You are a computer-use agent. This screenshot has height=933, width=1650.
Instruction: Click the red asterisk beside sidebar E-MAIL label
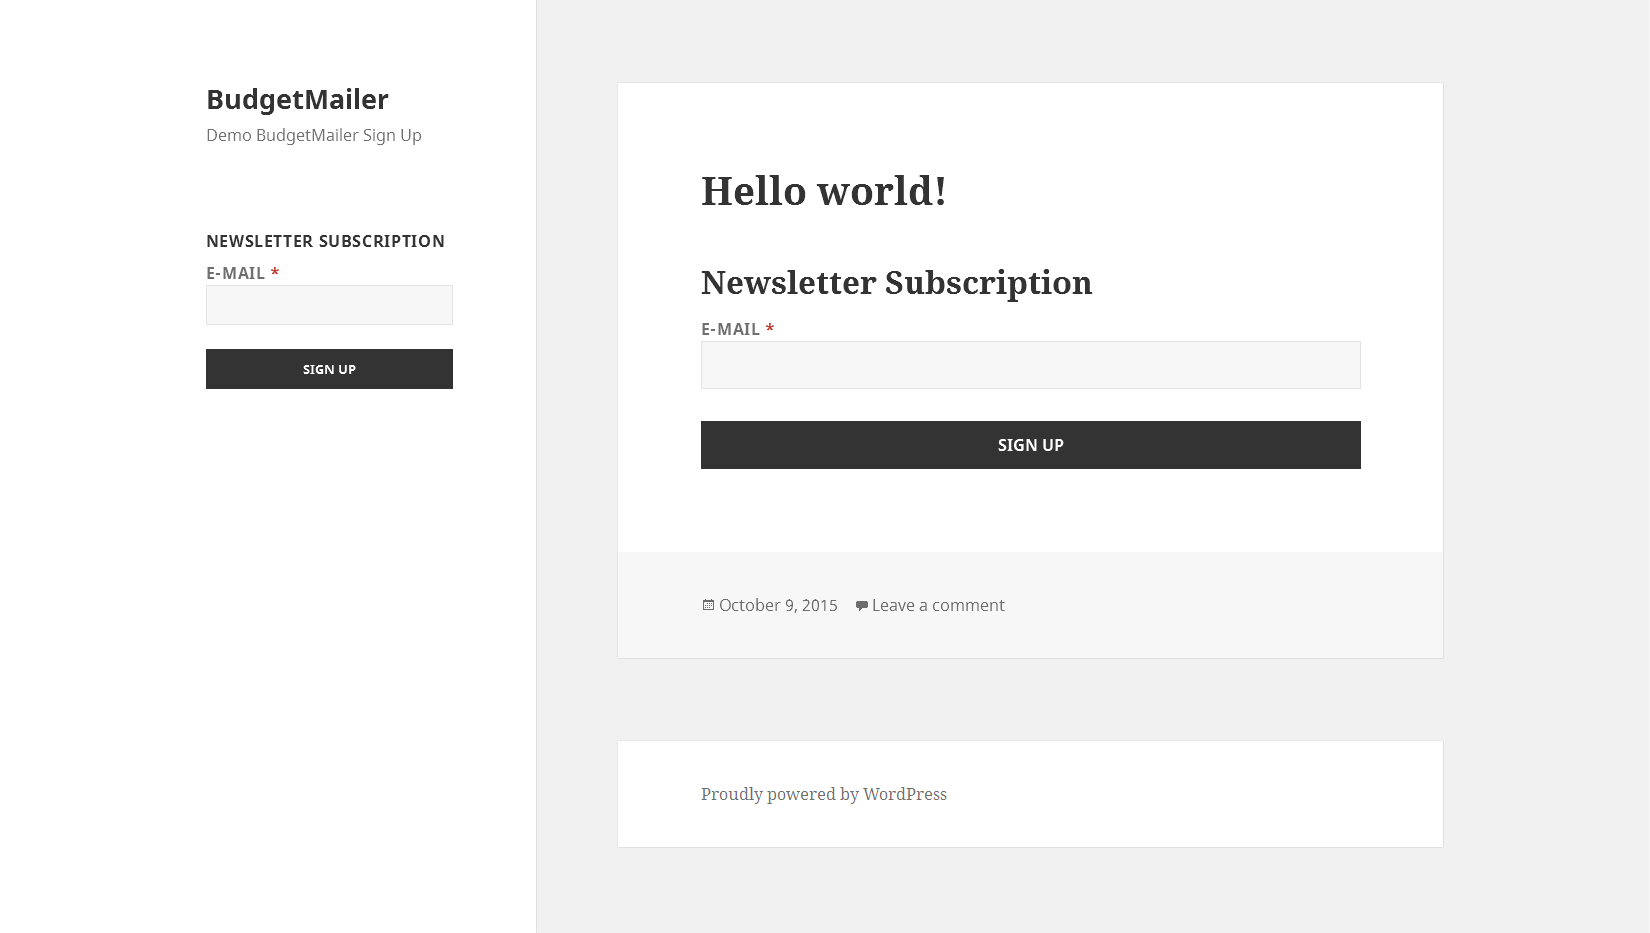pos(275,273)
